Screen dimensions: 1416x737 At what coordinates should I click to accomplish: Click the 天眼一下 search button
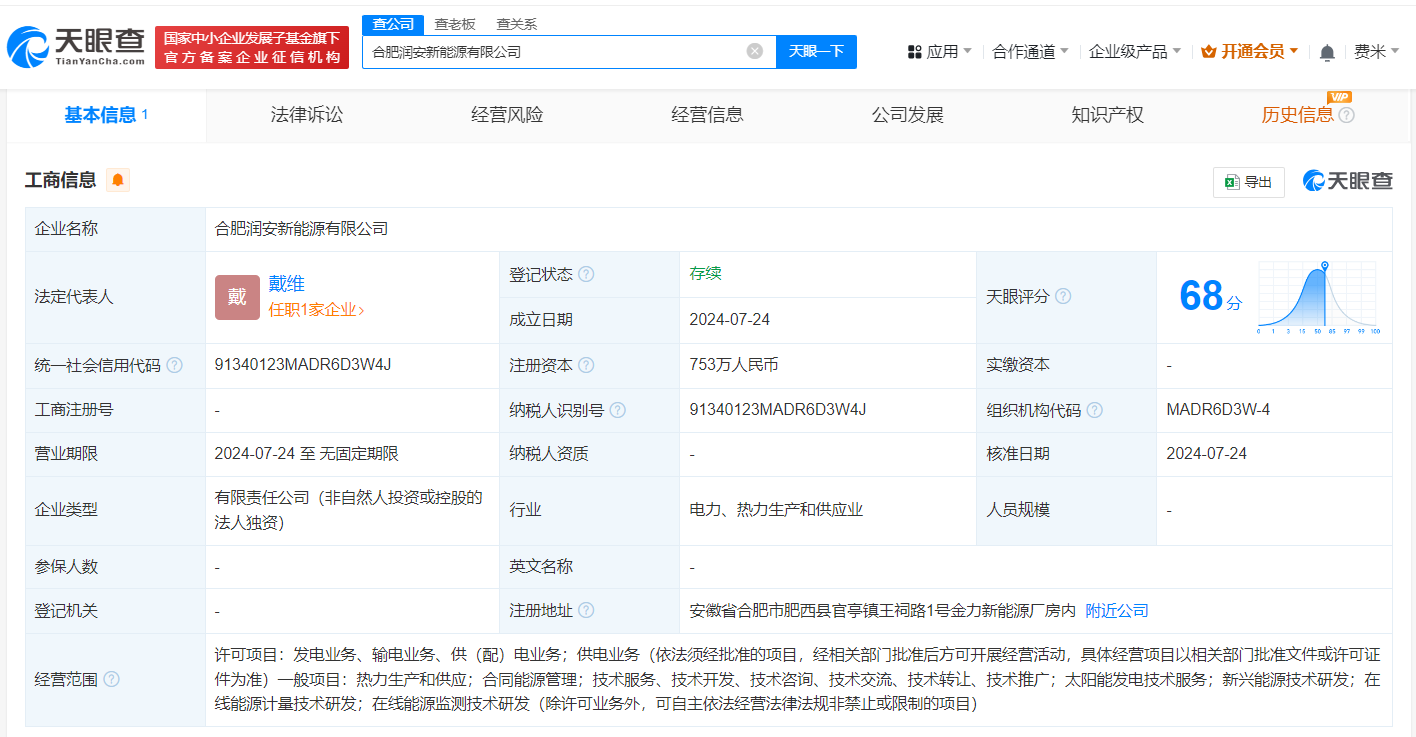point(816,50)
